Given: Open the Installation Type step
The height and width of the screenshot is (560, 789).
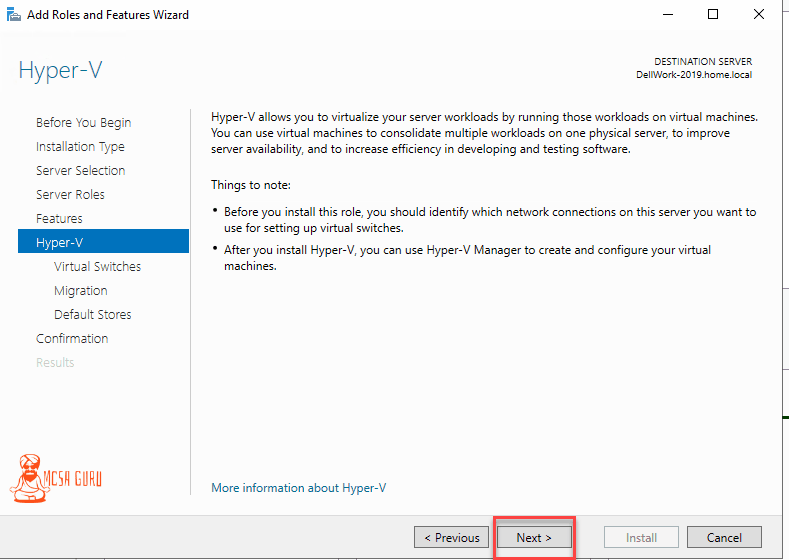Looking at the screenshot, I should 81,147.
